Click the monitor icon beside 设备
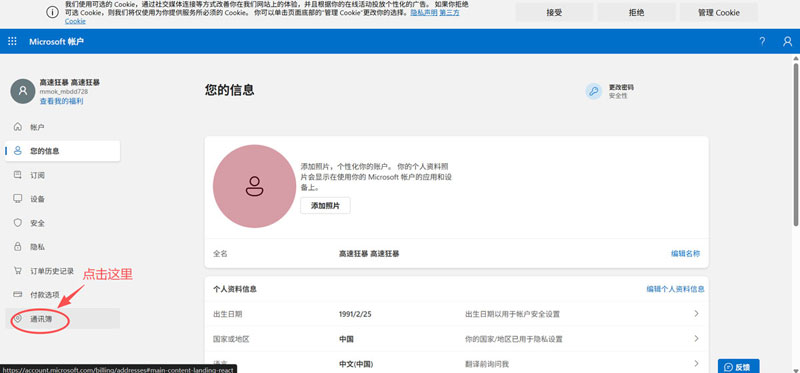 coord(18,198)
